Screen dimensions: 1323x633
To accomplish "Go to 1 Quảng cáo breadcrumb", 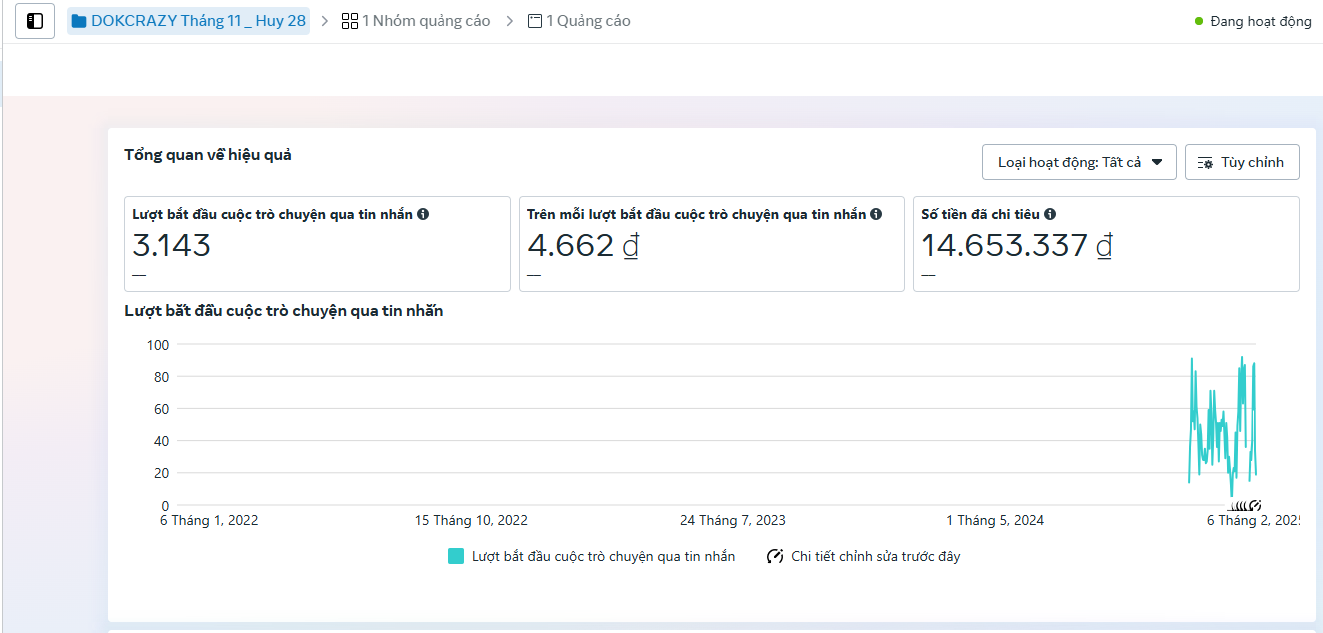I will click(x=579, y=21).
